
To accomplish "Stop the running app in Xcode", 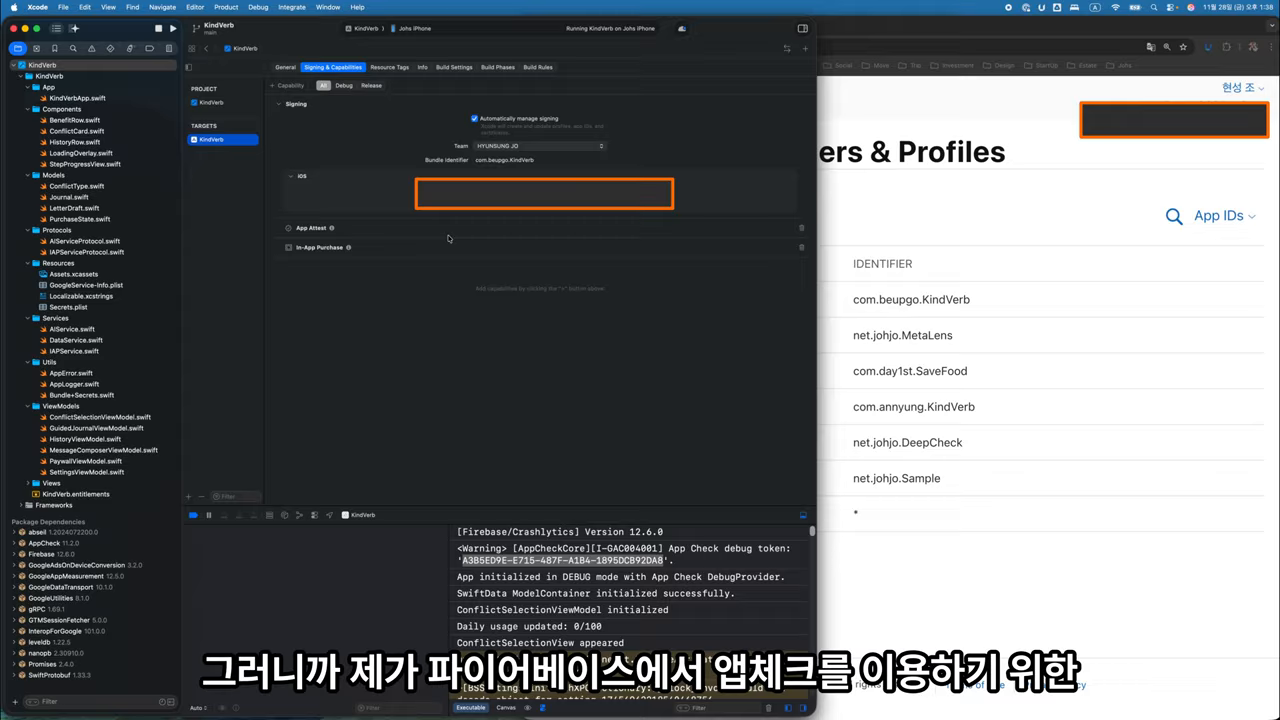I will [158, 28].
